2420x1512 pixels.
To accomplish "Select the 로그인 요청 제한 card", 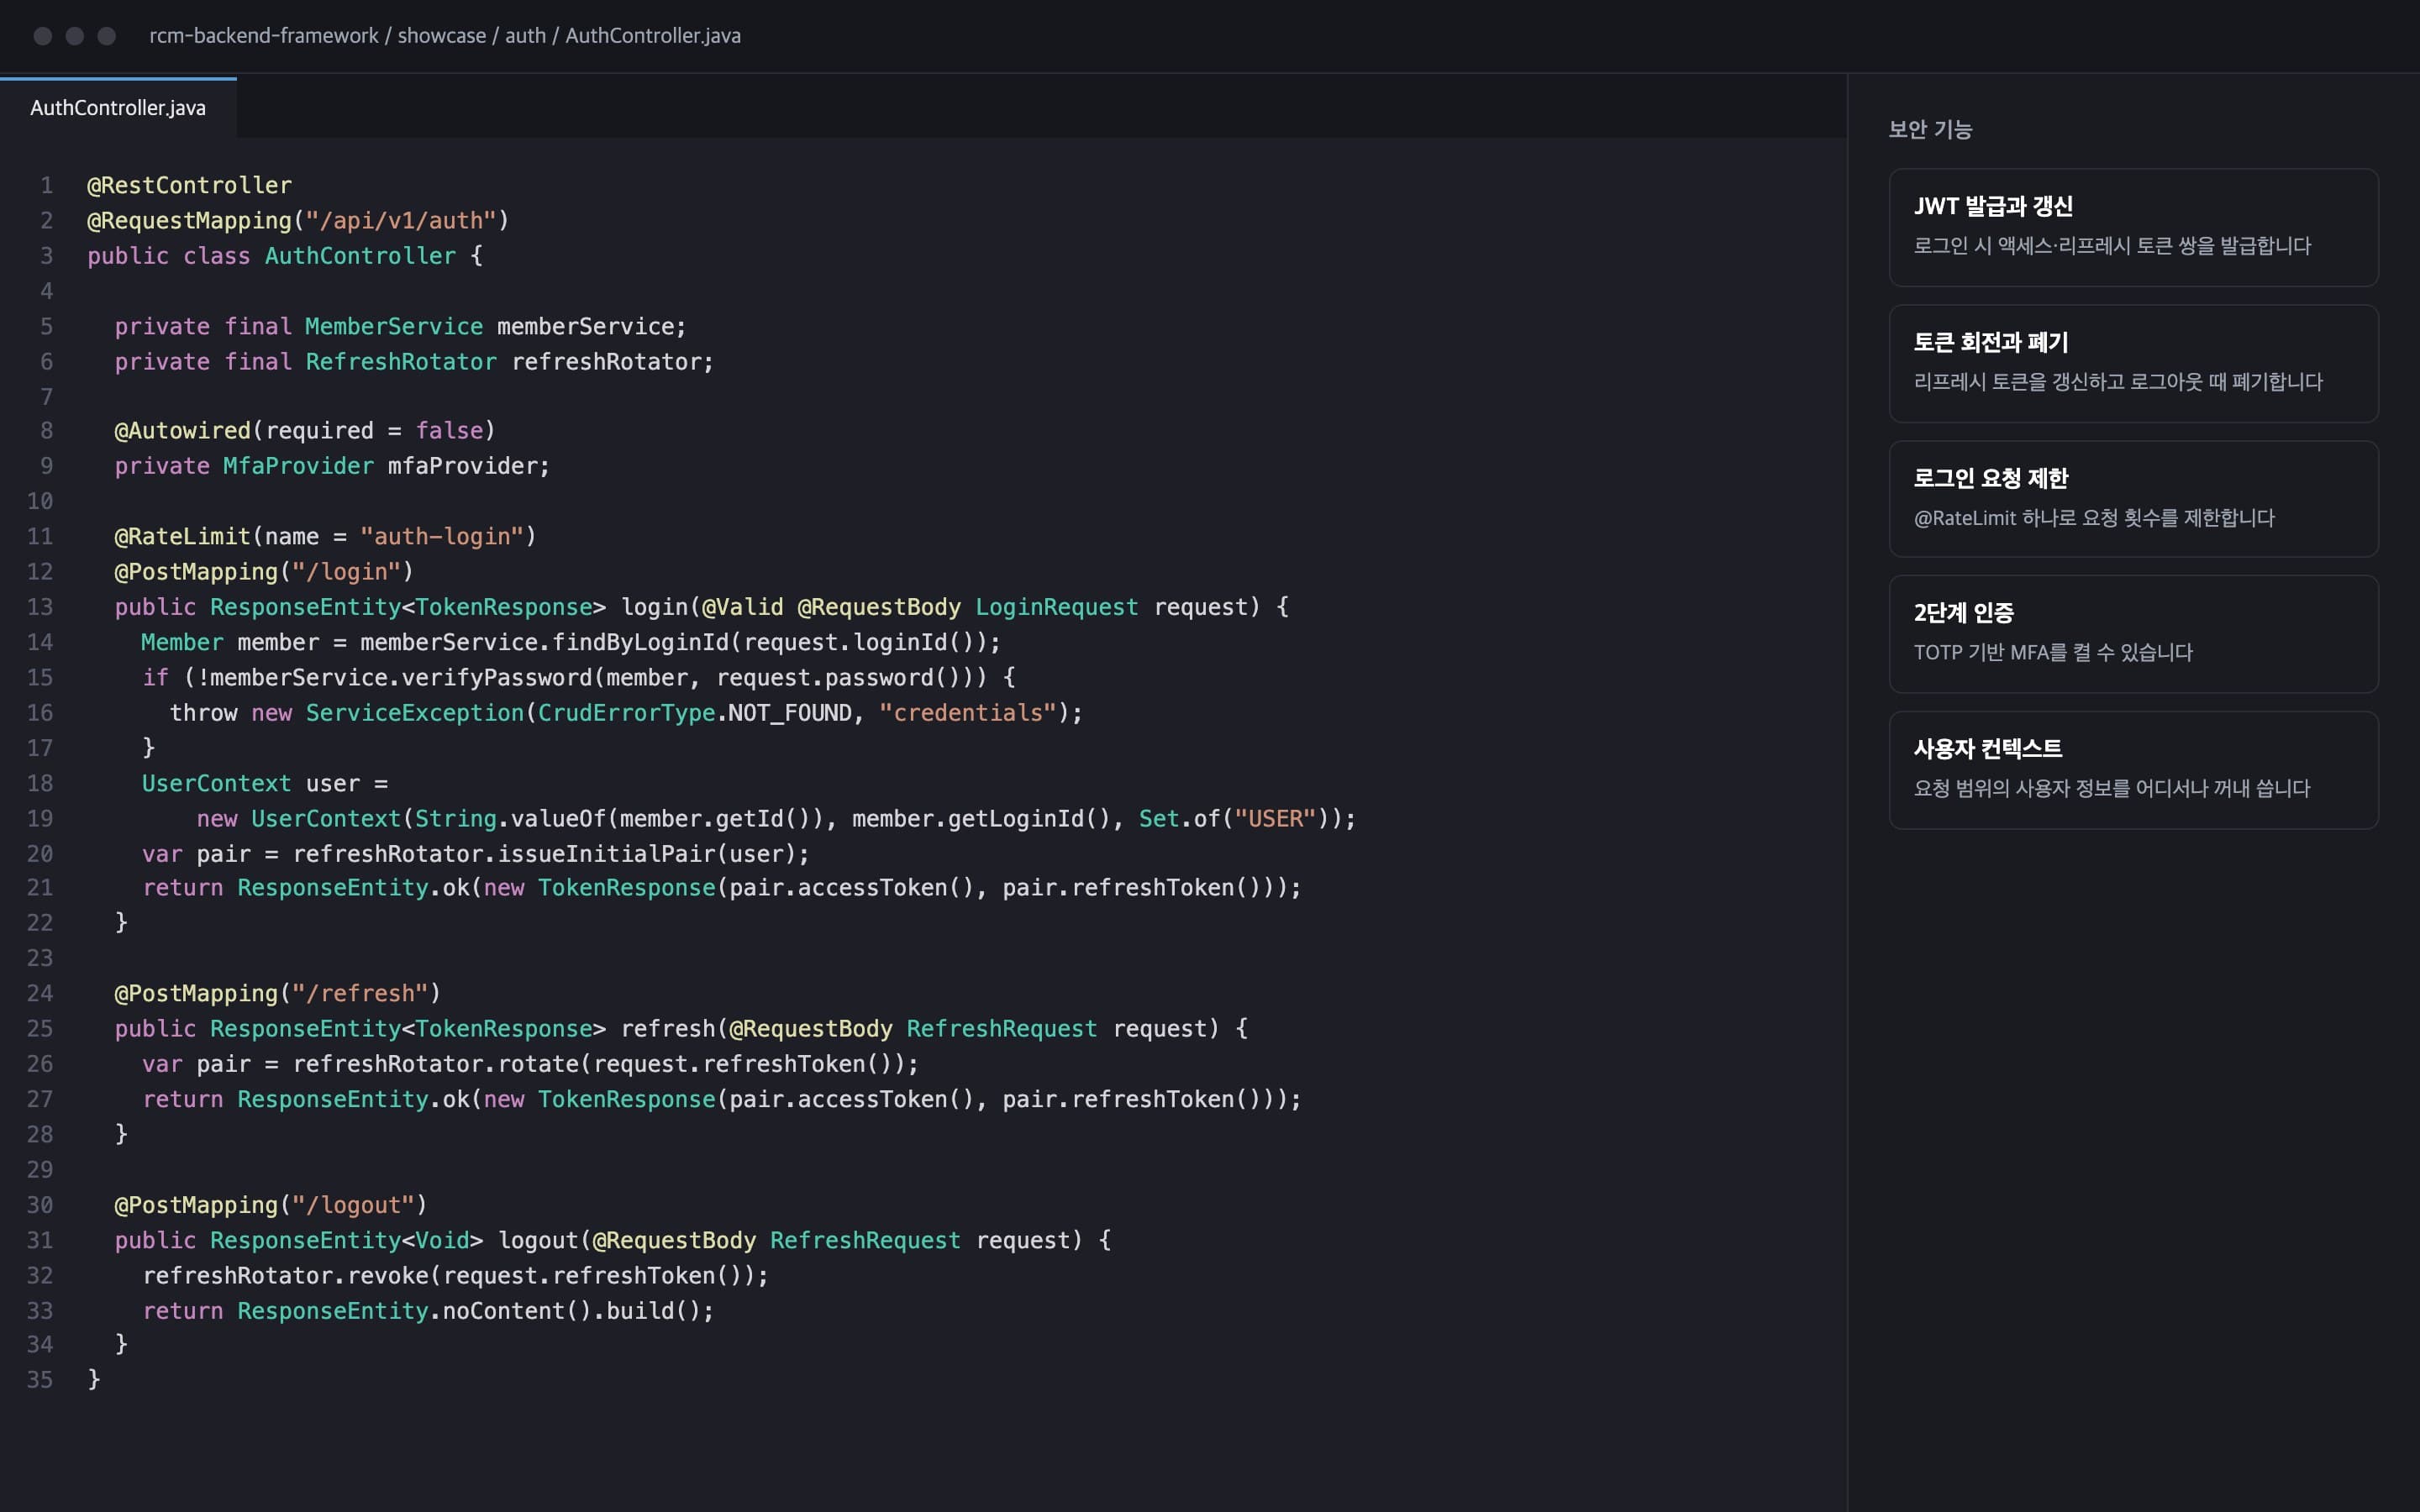I will tap(2133, 498).
